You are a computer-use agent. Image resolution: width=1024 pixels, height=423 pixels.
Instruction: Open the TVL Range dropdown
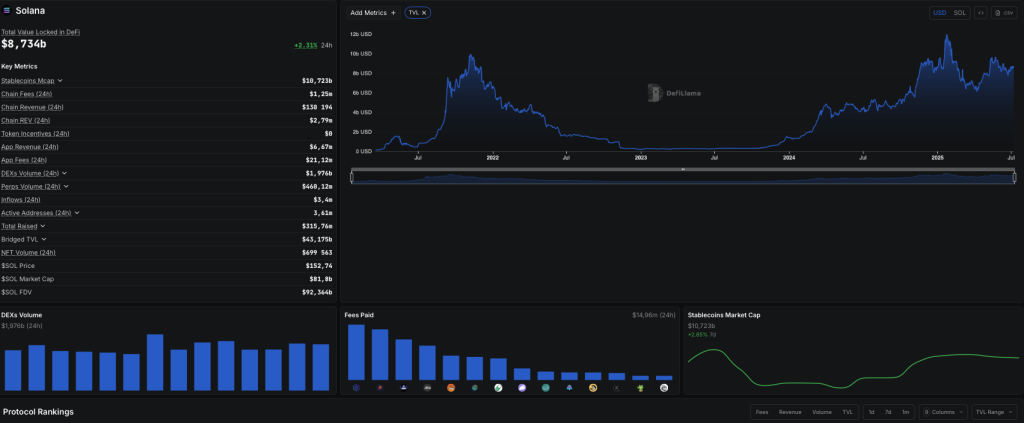(x=995, y=412)
